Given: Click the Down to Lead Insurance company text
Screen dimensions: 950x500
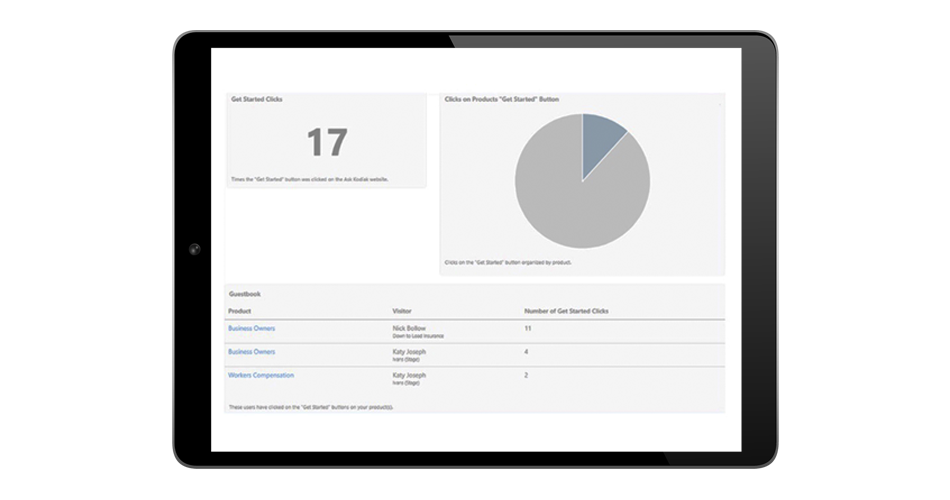Looking at the screenshot, I should (419, 336).
